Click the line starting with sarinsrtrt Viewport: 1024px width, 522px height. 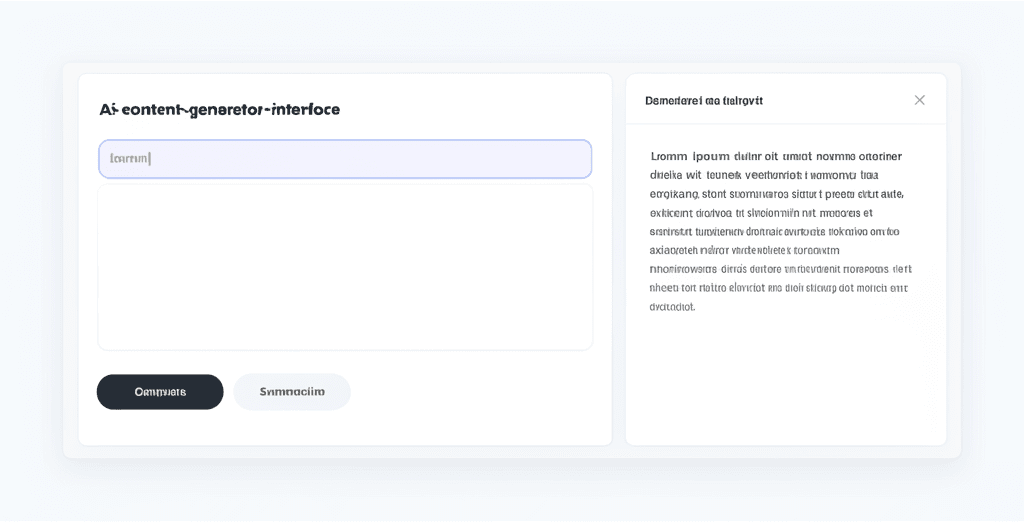[774, 232]
